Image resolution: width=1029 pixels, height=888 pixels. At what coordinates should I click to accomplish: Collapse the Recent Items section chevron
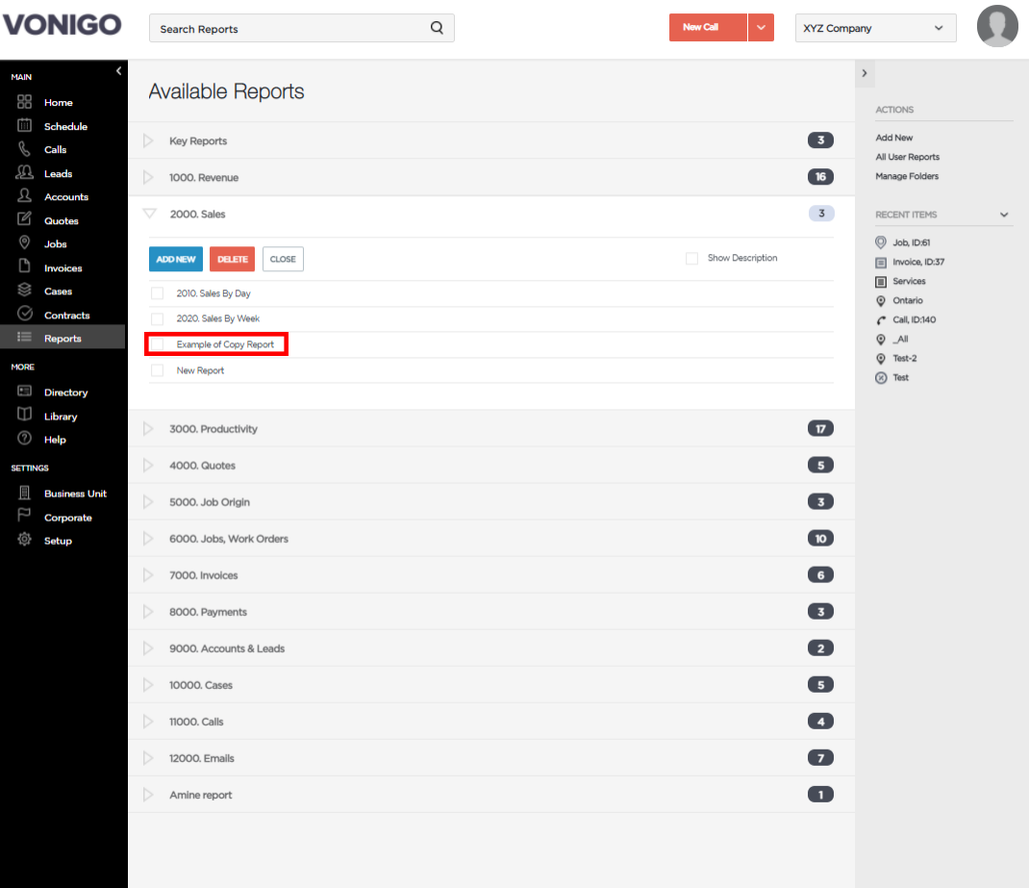point(1004,215)
